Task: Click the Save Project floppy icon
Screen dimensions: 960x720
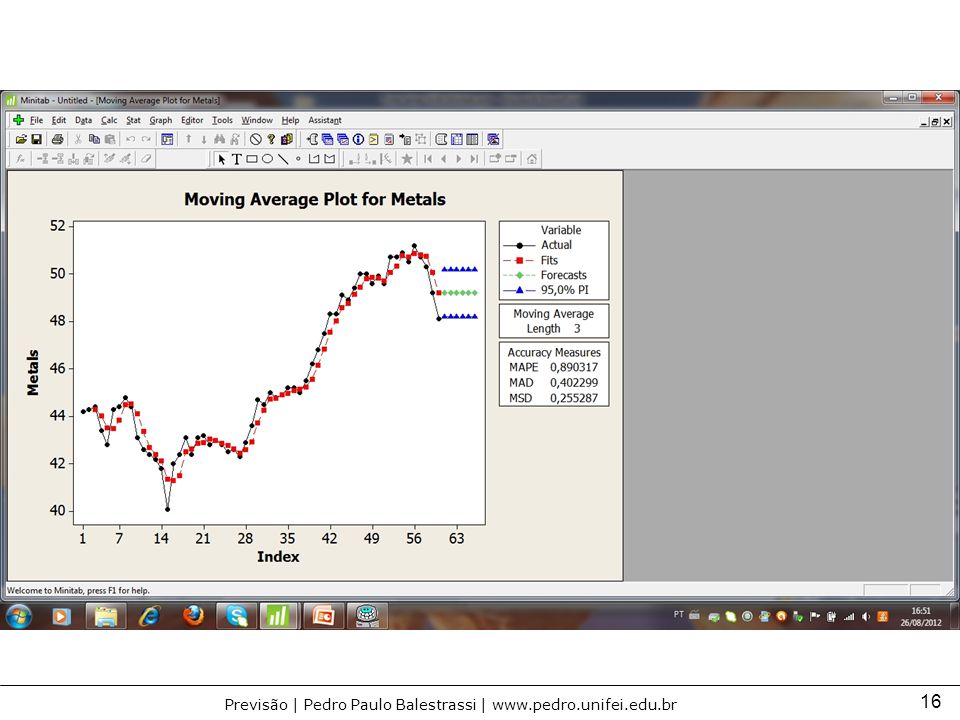Action: pyautogui.click(x=36, y=140)
